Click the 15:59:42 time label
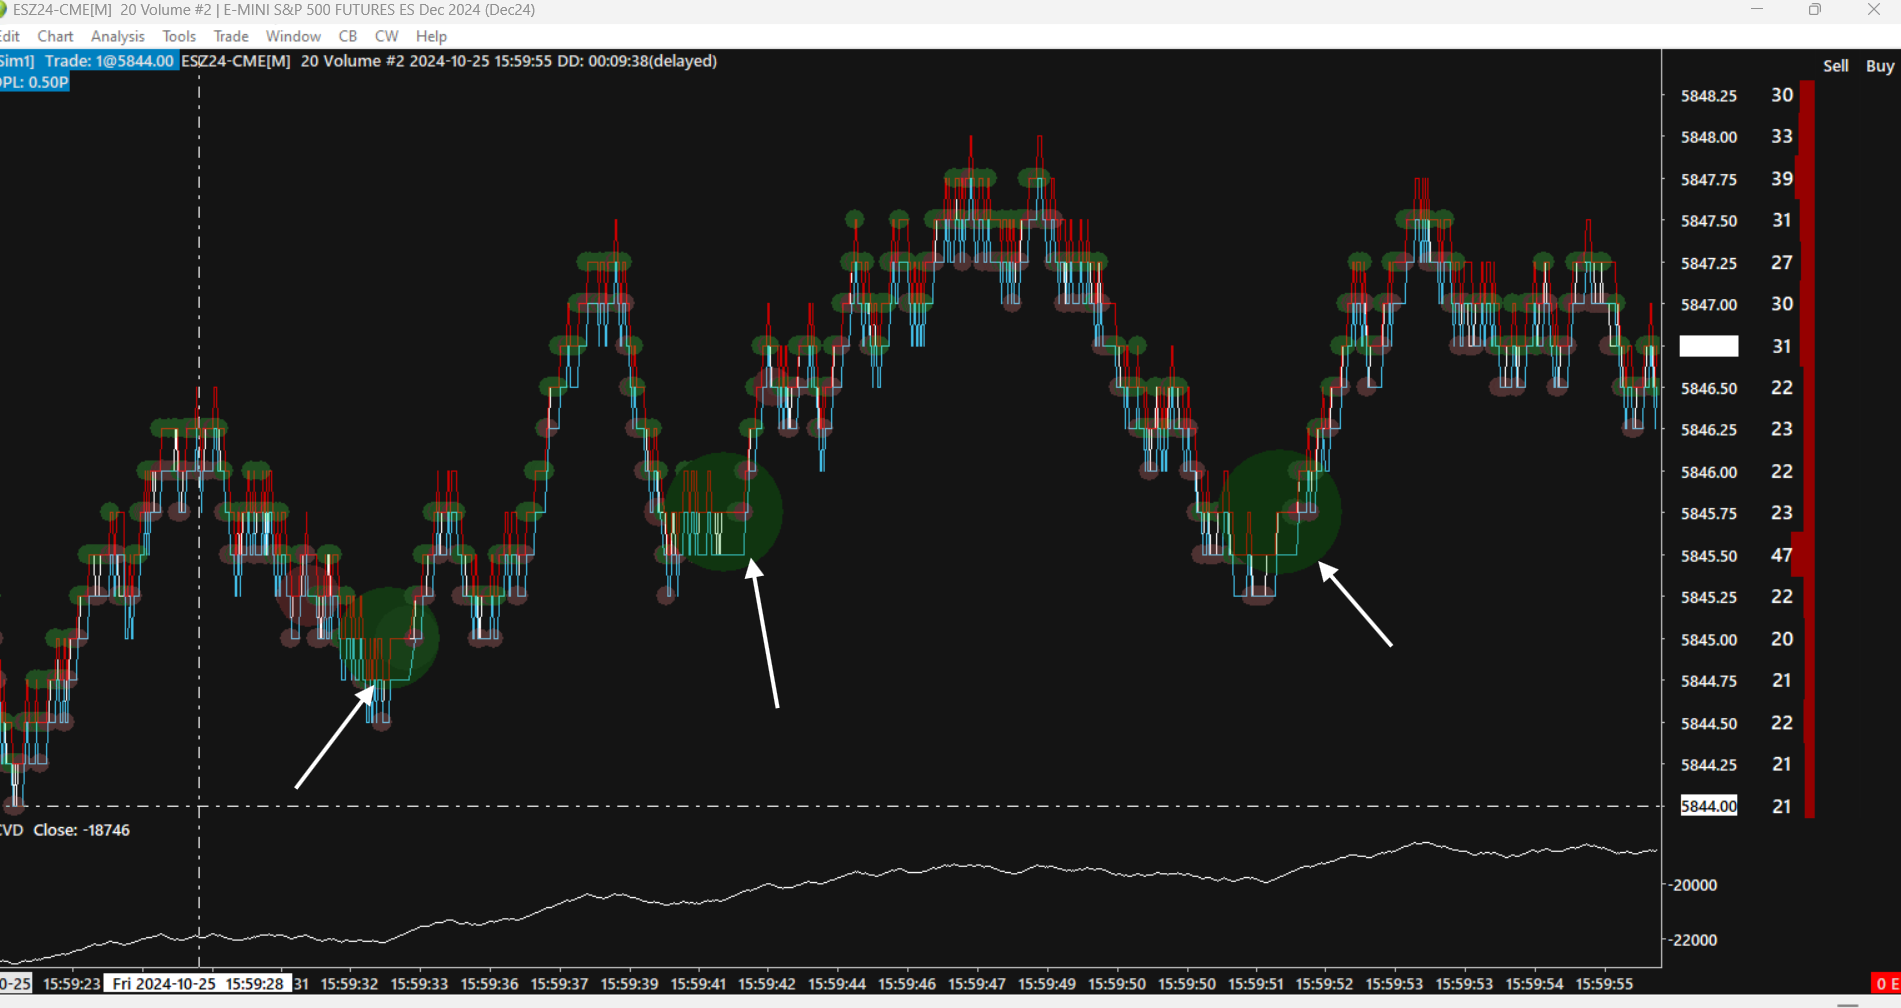This screenshot has width=1901, height=1008. tap(767, 984)
